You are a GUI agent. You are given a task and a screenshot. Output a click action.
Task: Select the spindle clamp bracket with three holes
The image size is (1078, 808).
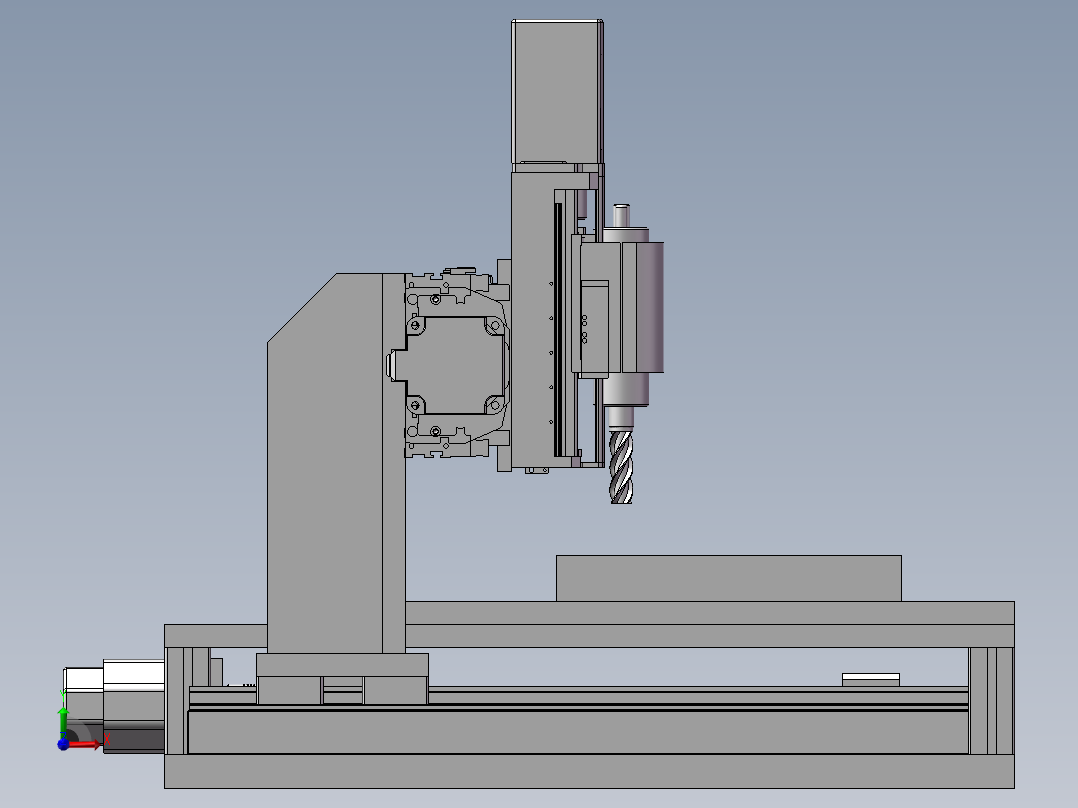coord(595,327)
